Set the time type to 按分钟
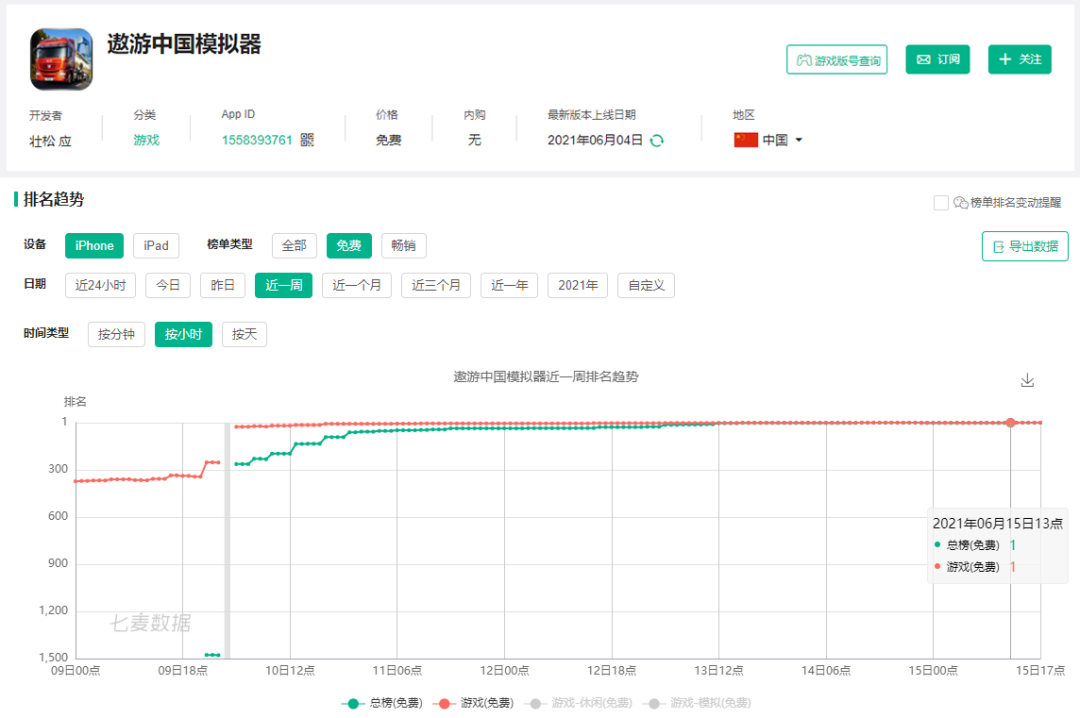 (116, 334)
